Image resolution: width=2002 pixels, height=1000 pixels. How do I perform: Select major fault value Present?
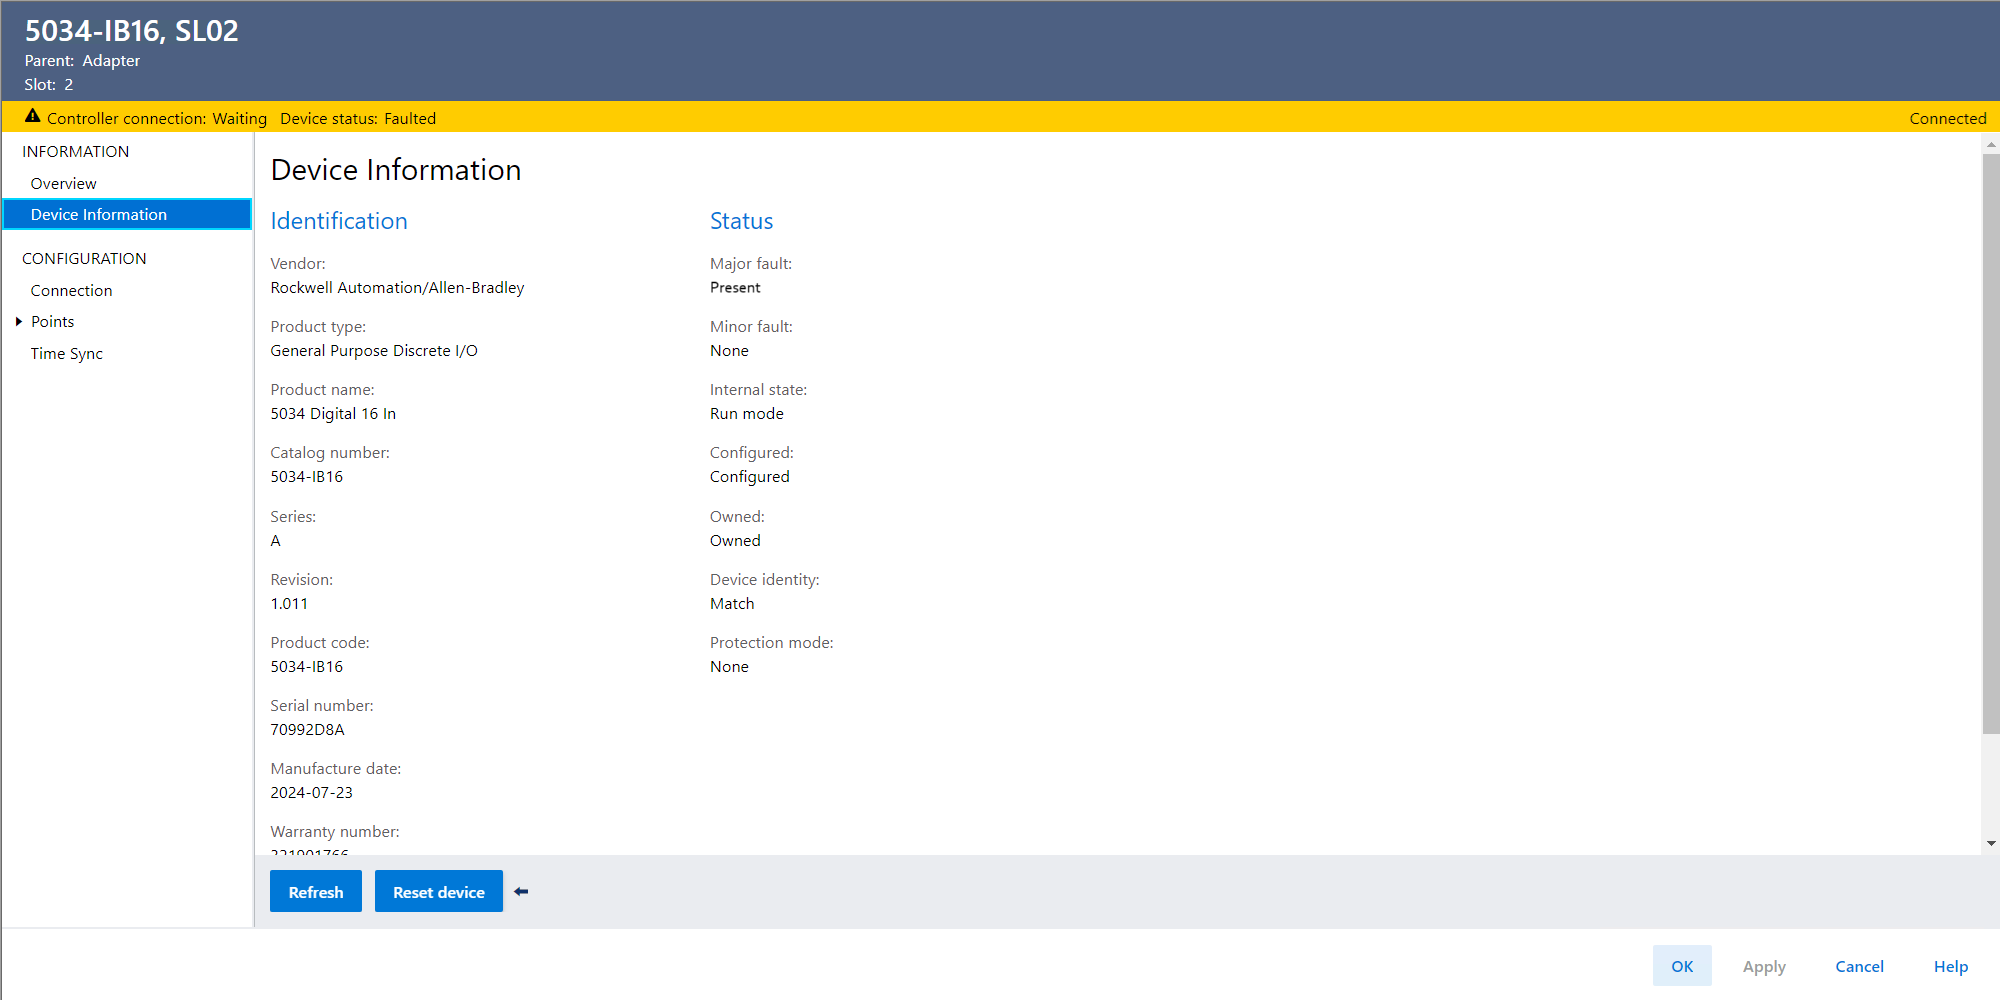pyautogui.click(x=735, y=288)
